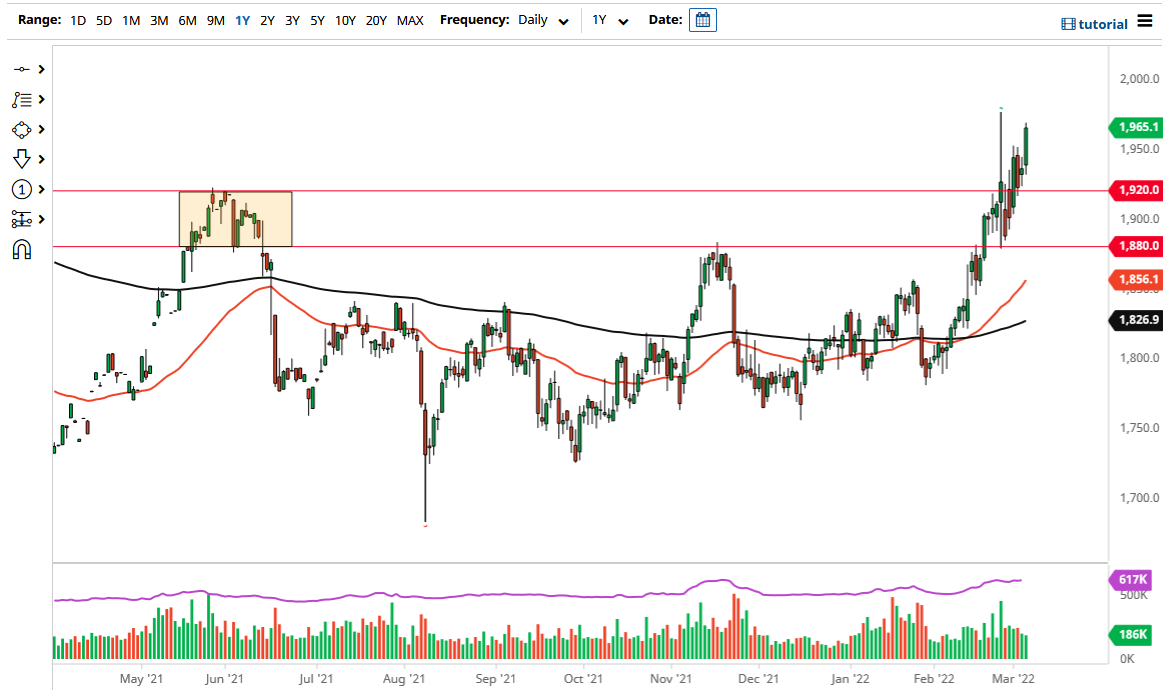Set range to 2Y
Screen dimensions: 1172x697
tap(267, 20)
